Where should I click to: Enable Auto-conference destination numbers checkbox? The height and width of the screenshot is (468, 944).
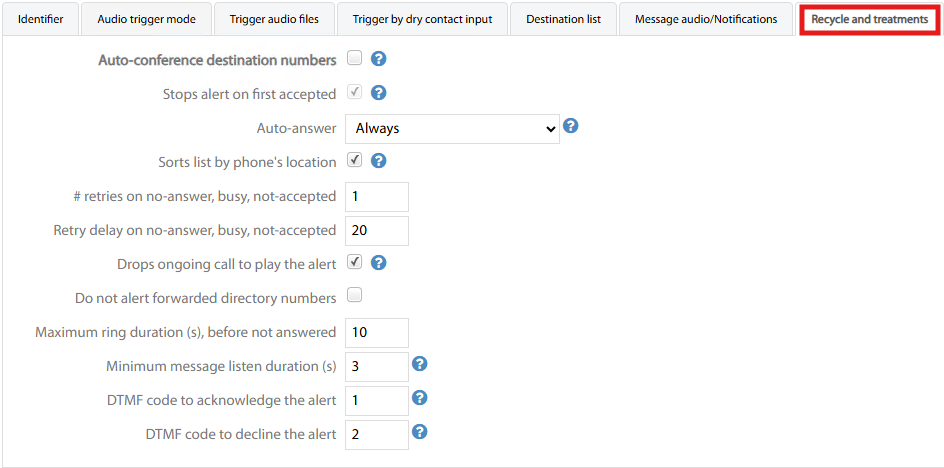[x=354, y=59]
